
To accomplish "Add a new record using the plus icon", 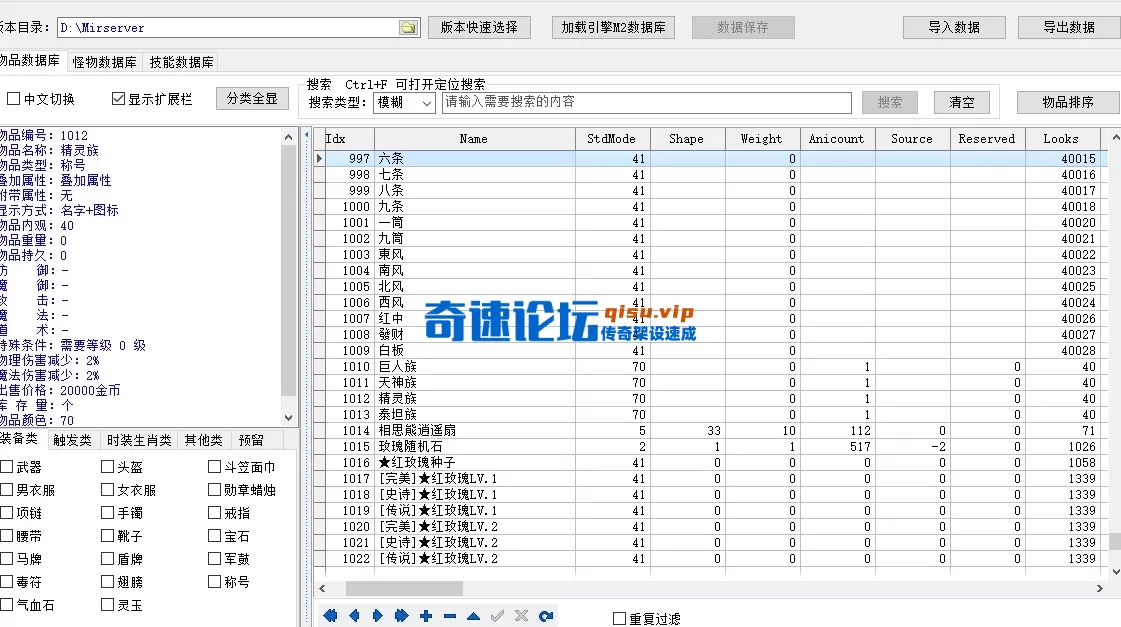I will click(x=425, y=616).
